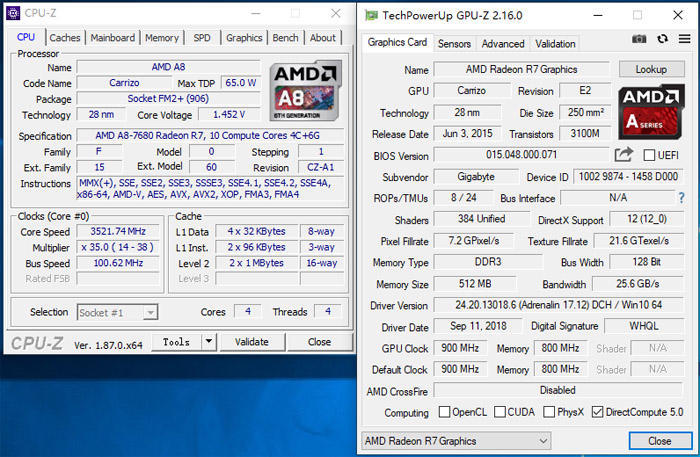Click the BIOS export share icon
The image size is (700, 457).
click(x=624, y=154)
